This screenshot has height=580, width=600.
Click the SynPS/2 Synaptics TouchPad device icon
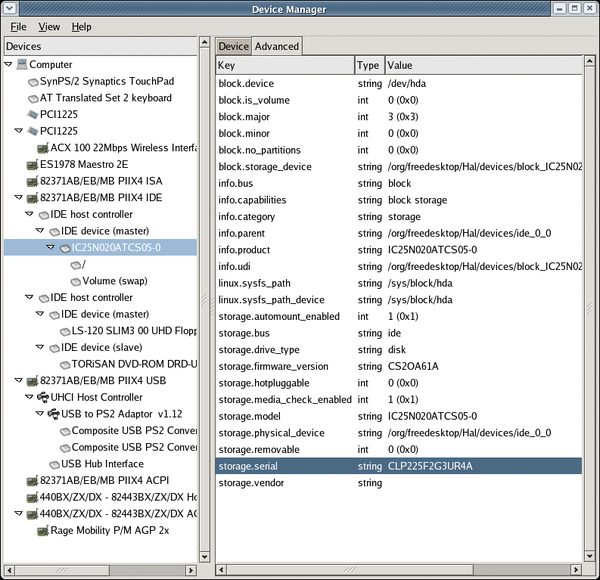click(x=33, y=82)
